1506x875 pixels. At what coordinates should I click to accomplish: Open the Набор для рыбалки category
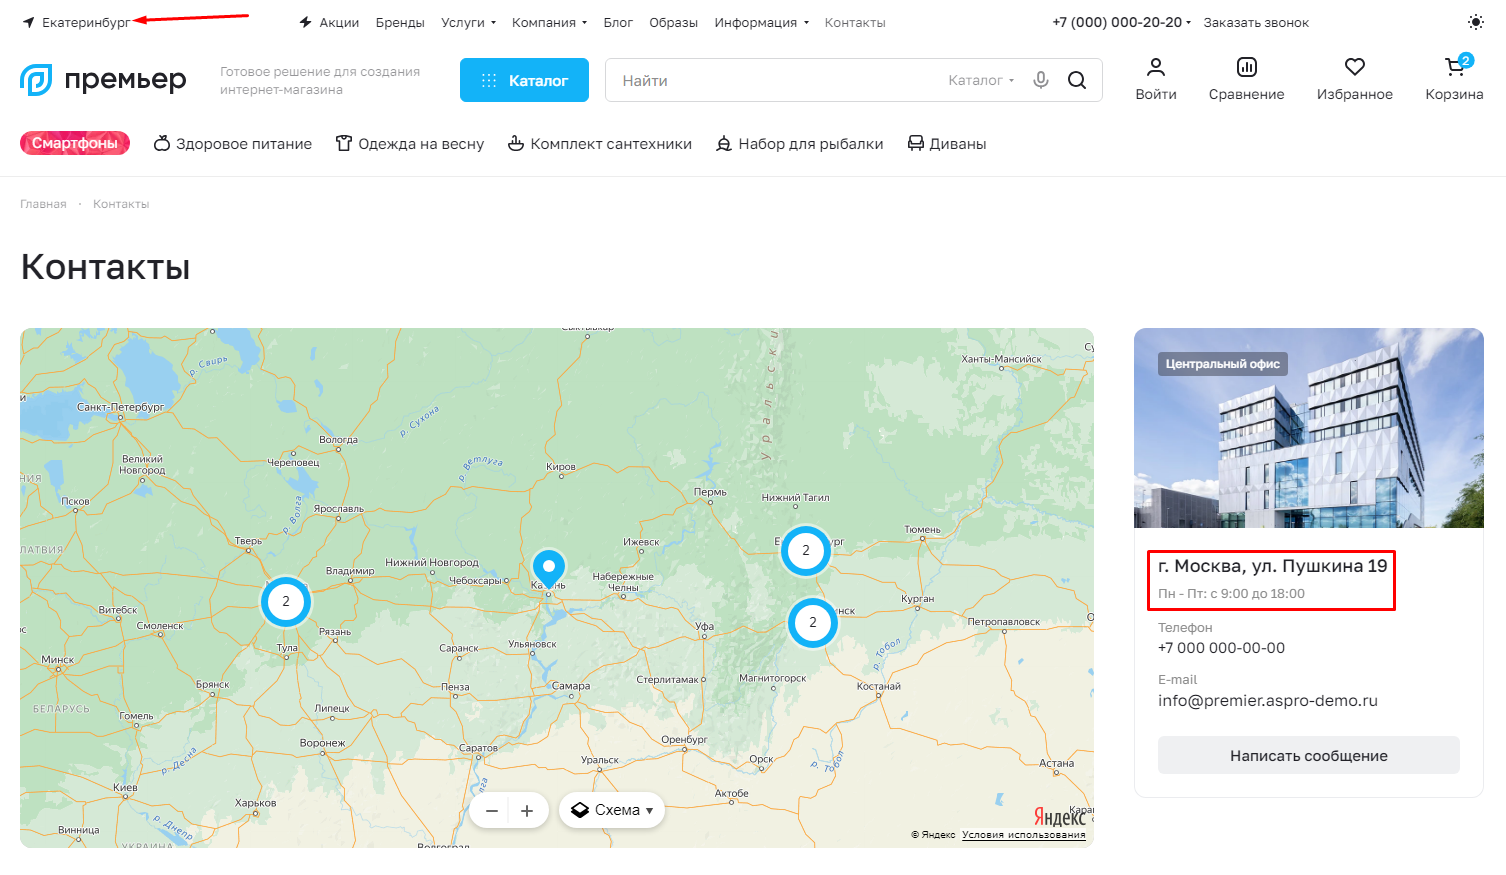point(800,144)
